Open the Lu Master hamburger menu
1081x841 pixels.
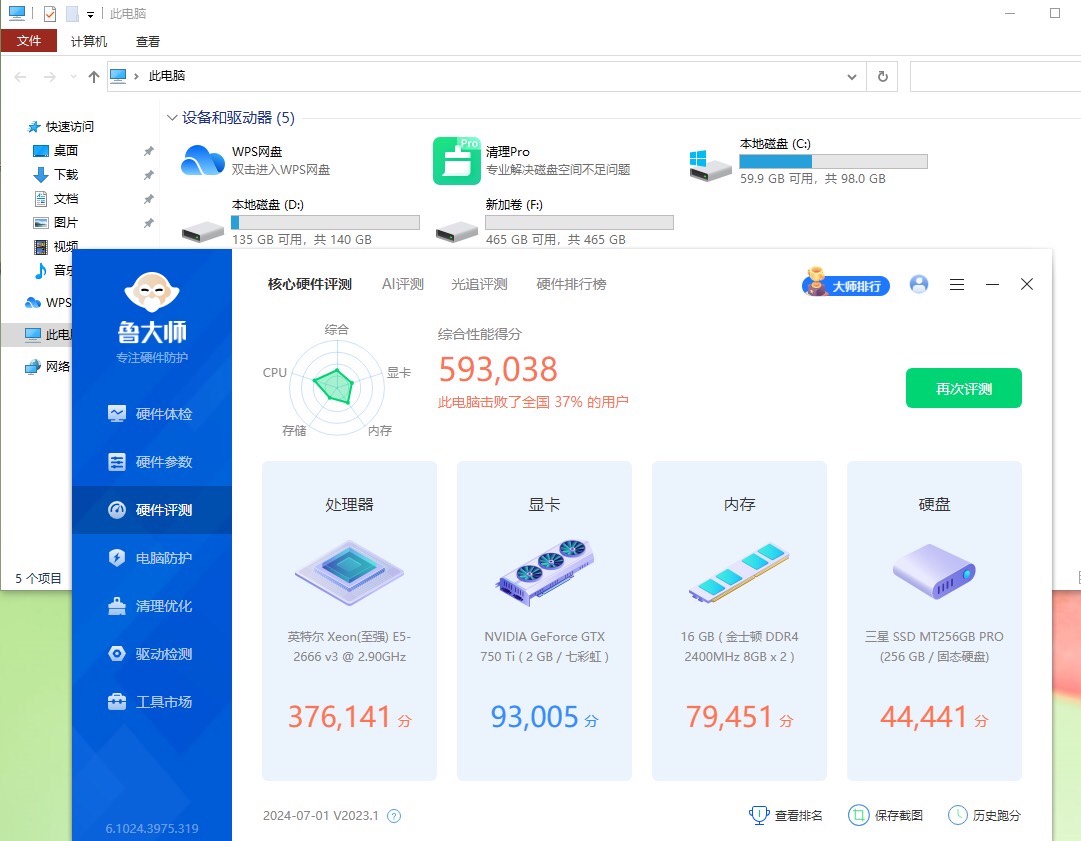coord(957,284)
